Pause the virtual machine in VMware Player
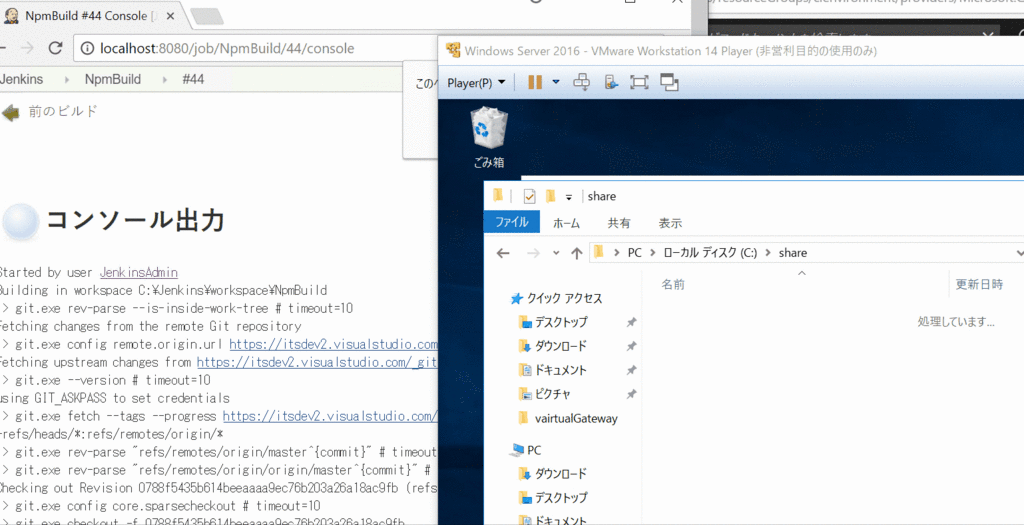The image size is (1024, 525). pyautogui.click(x=535, y=82)
